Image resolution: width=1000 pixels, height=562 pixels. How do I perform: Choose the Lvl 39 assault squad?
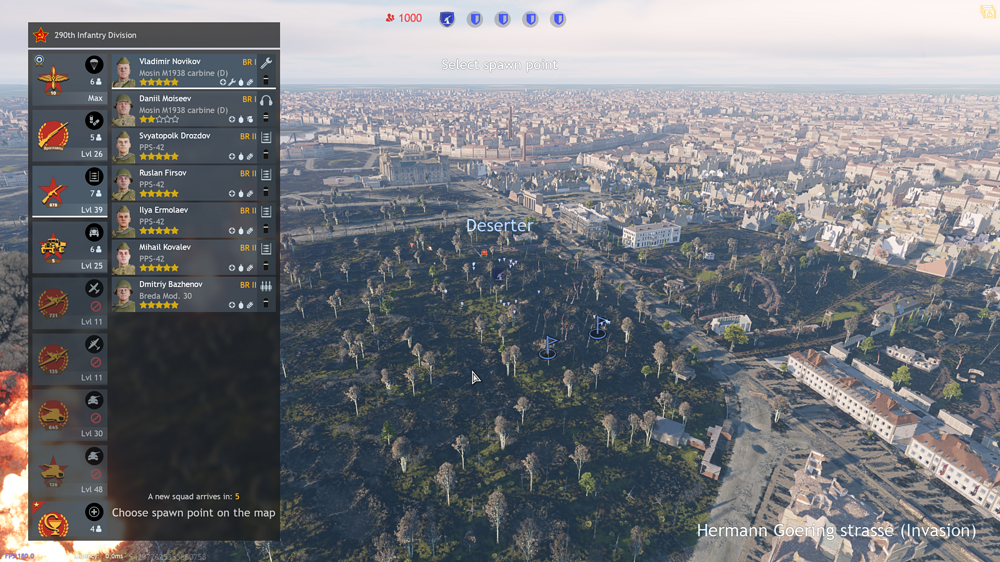[68, 191]
